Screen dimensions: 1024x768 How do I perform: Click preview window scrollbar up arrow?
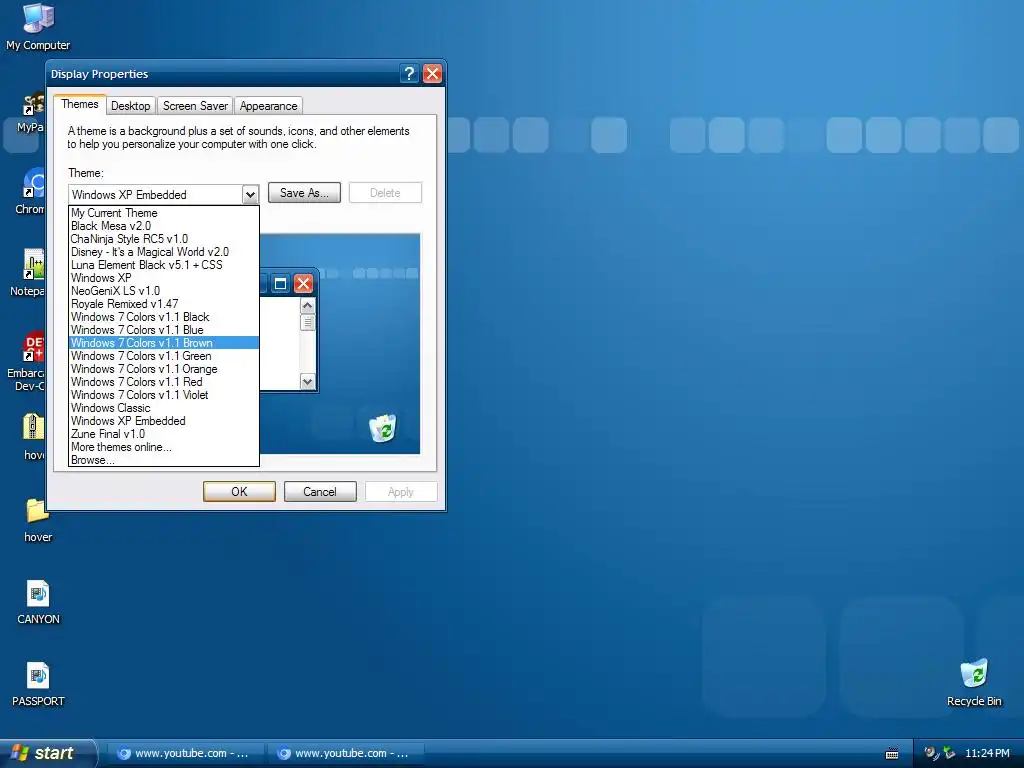click(x=308, y=306)
